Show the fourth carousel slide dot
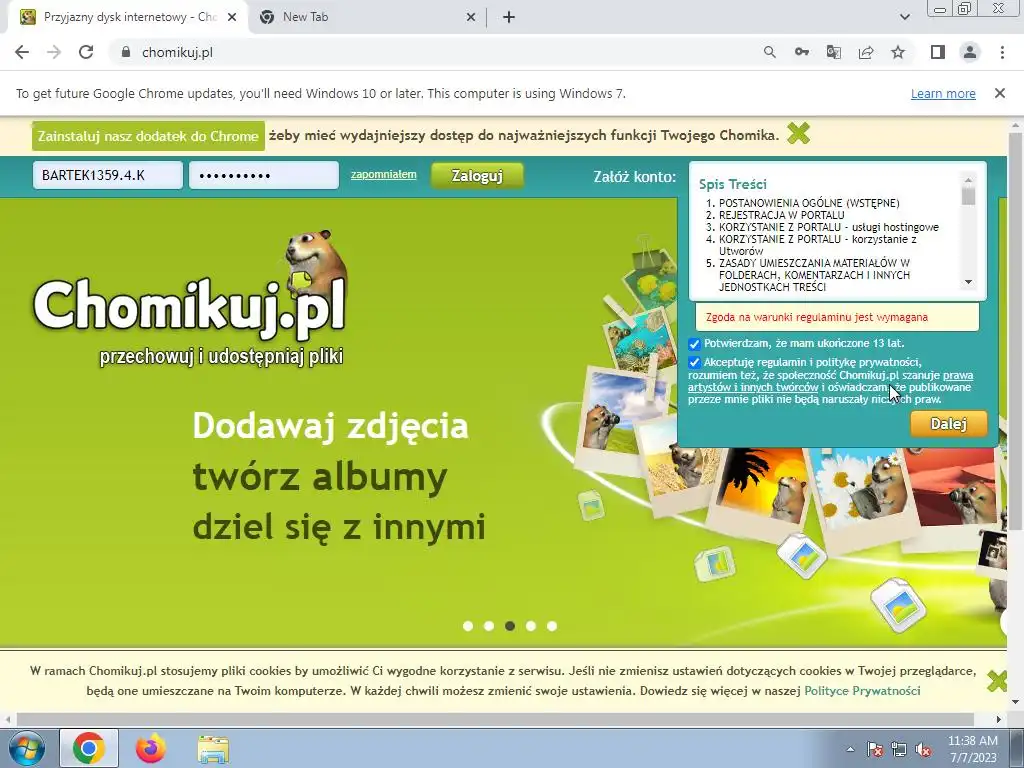 (x=531, y=626)
